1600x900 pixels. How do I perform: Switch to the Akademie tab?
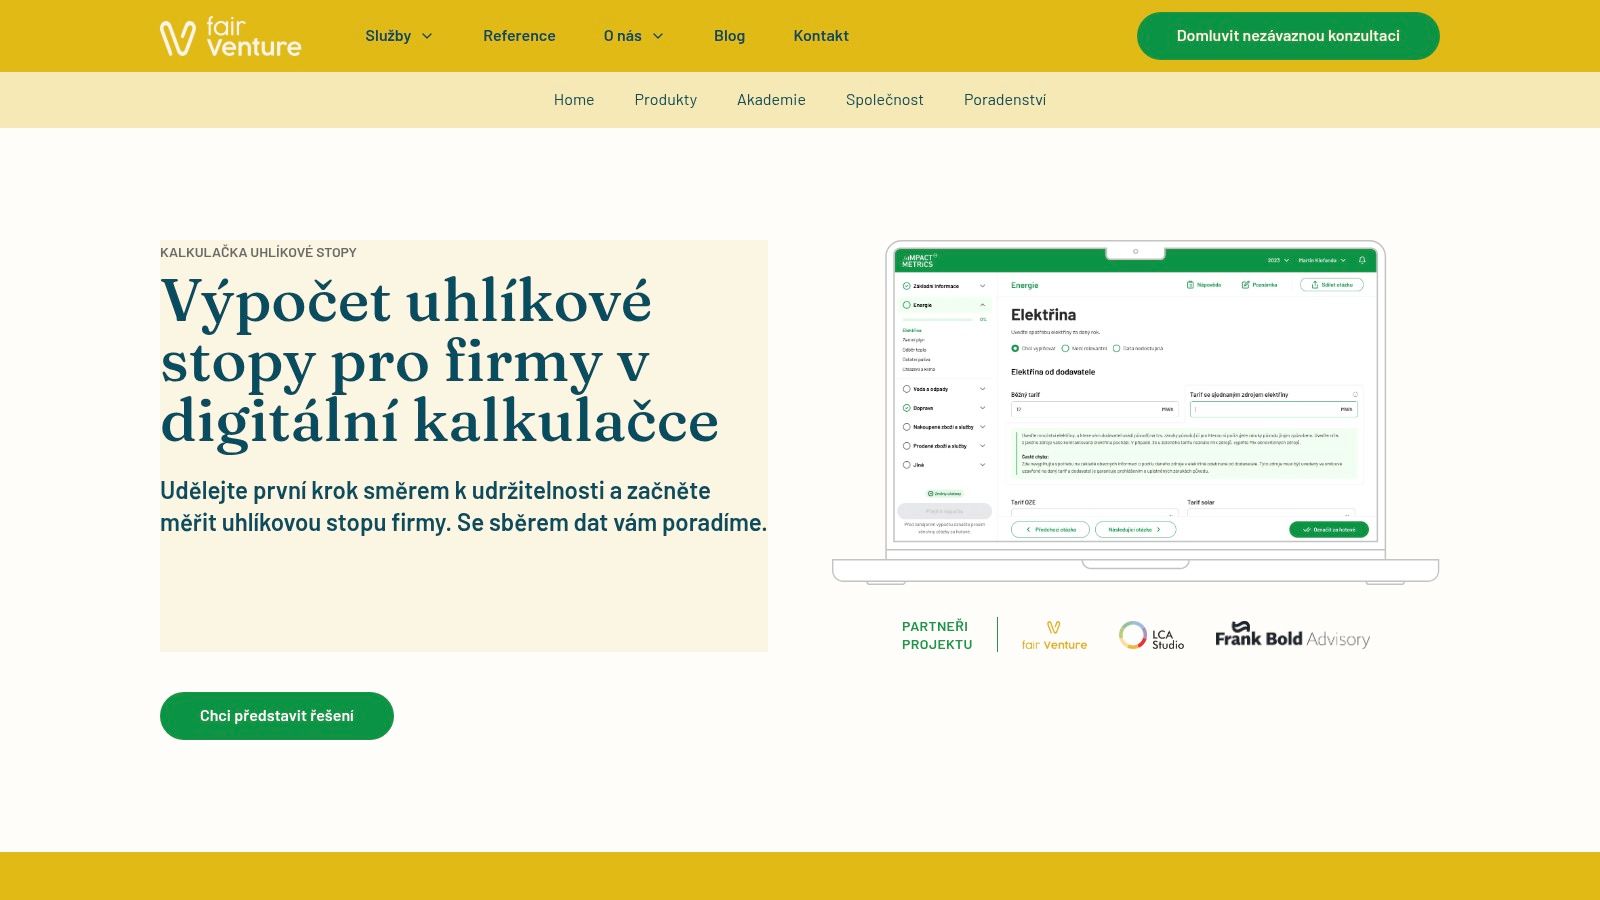[x=771, y=100]
